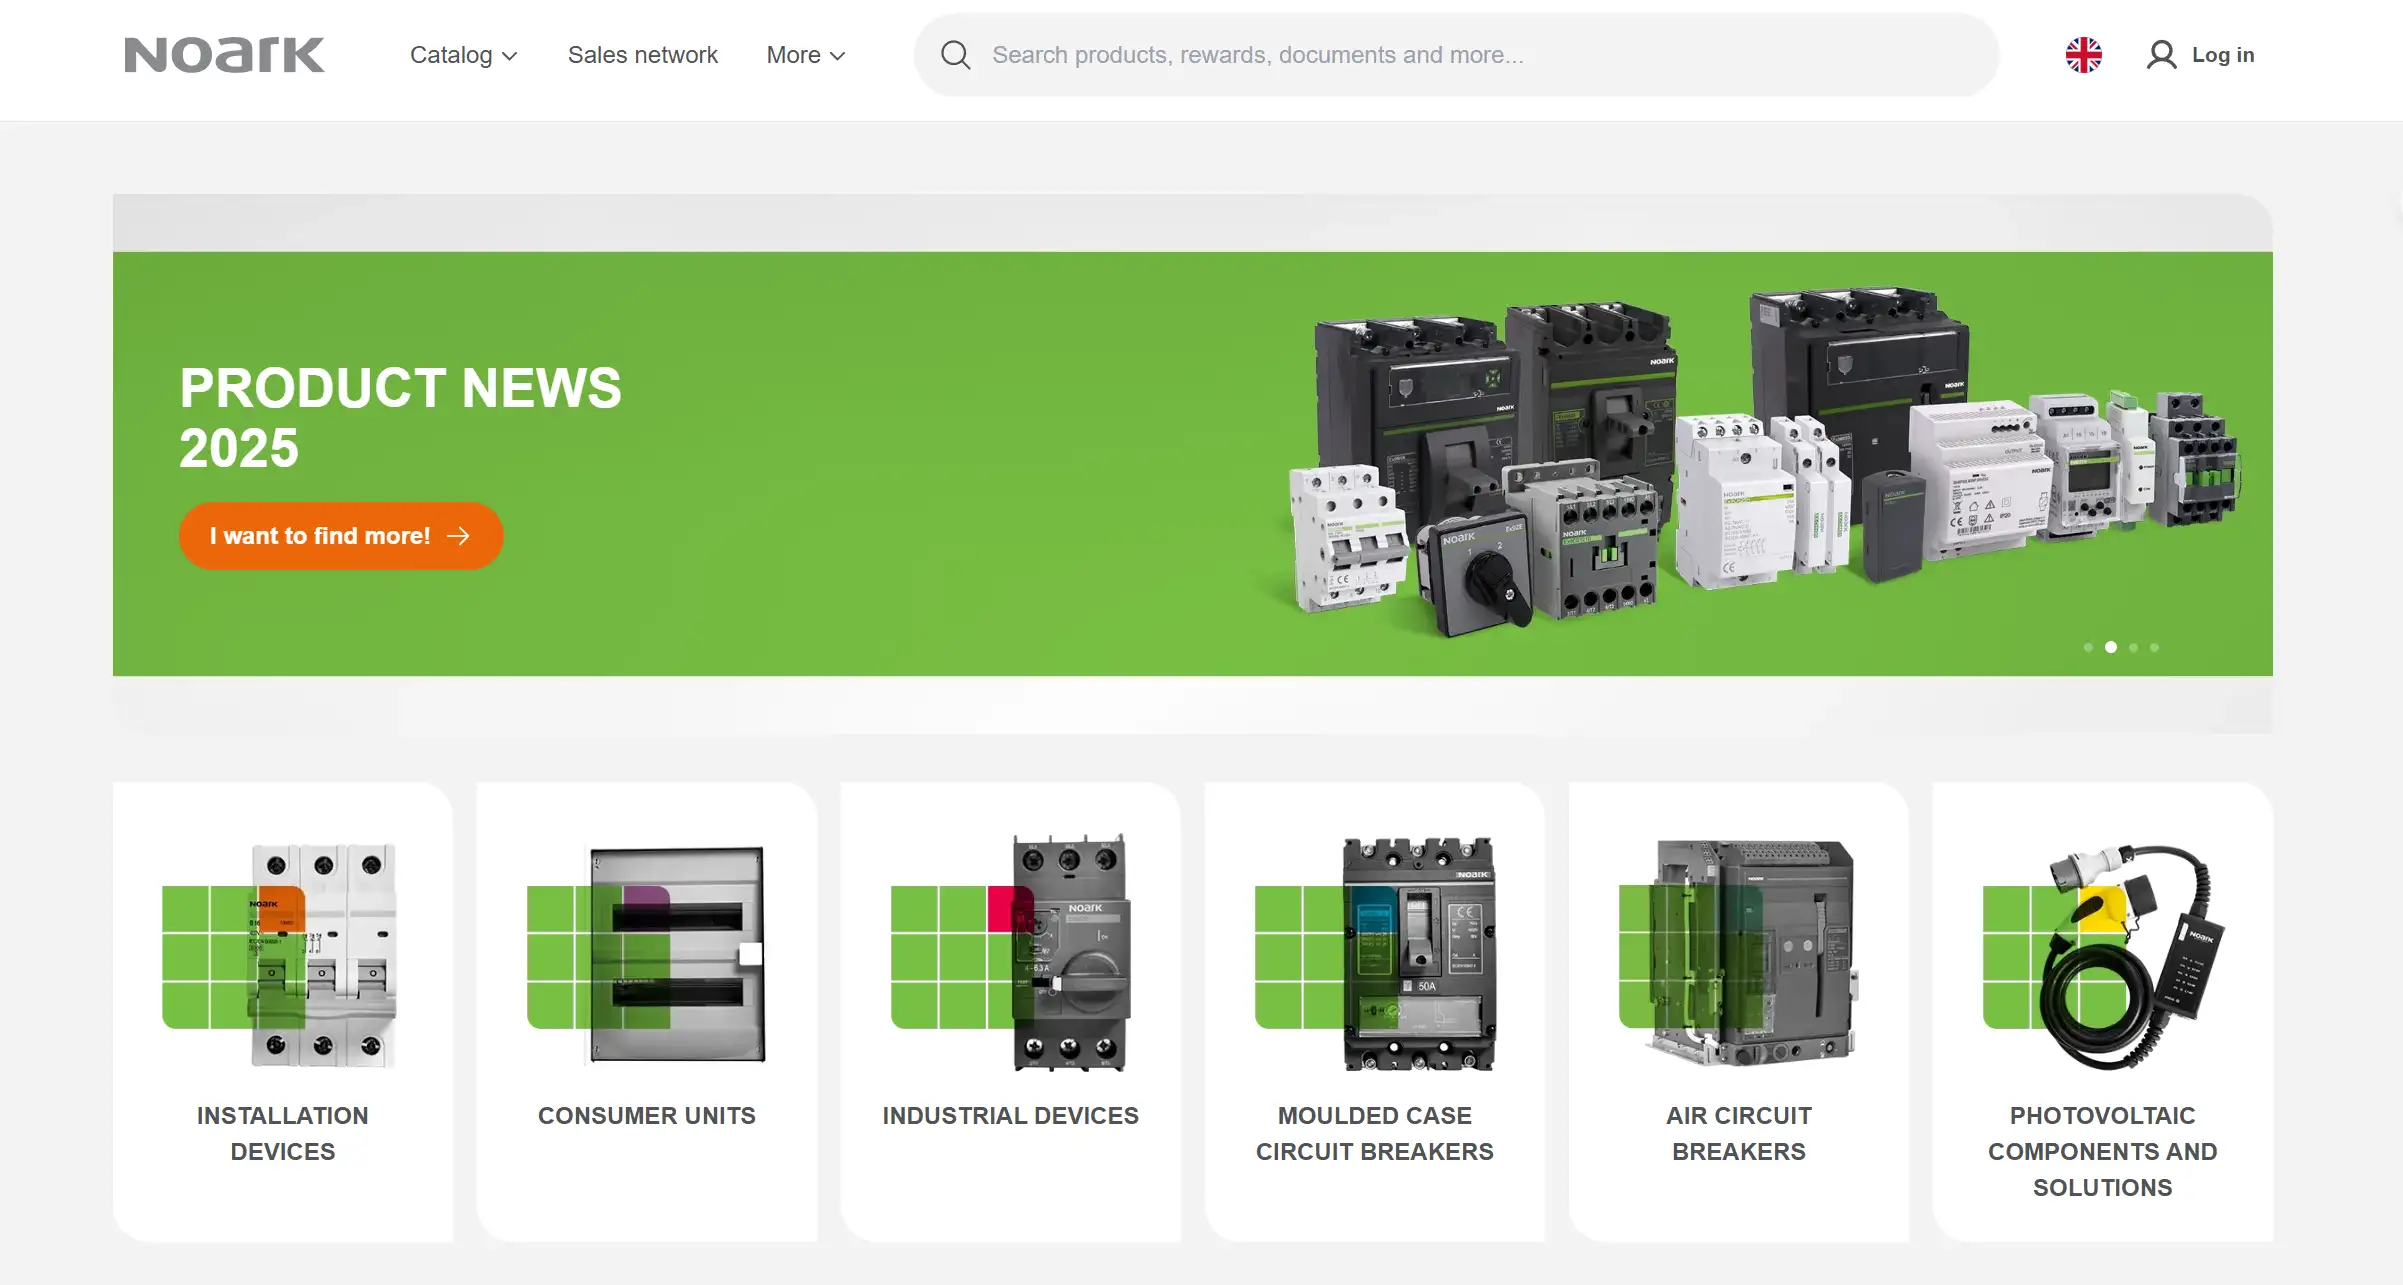Open the Photovoltaic EV charger cable image
The image size is (2403, 1285).
[x=2104, y=956]
